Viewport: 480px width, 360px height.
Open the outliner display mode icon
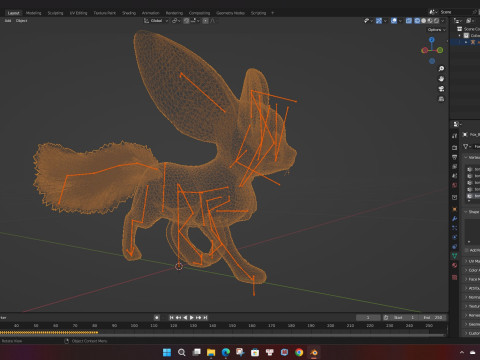[458, 21]
